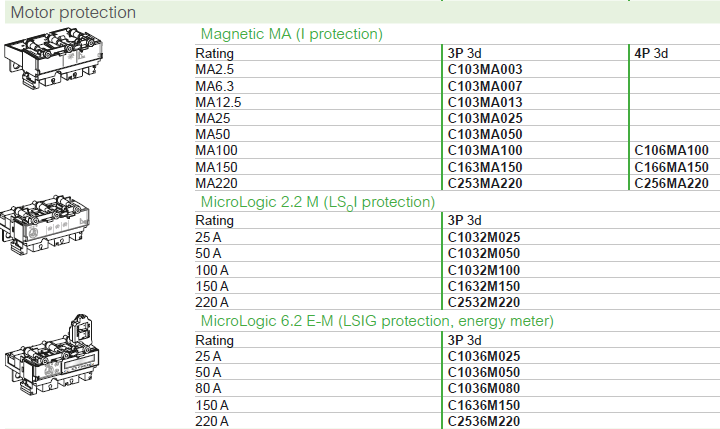Click part number C106MA100 in 4P column

coord(671,150)
